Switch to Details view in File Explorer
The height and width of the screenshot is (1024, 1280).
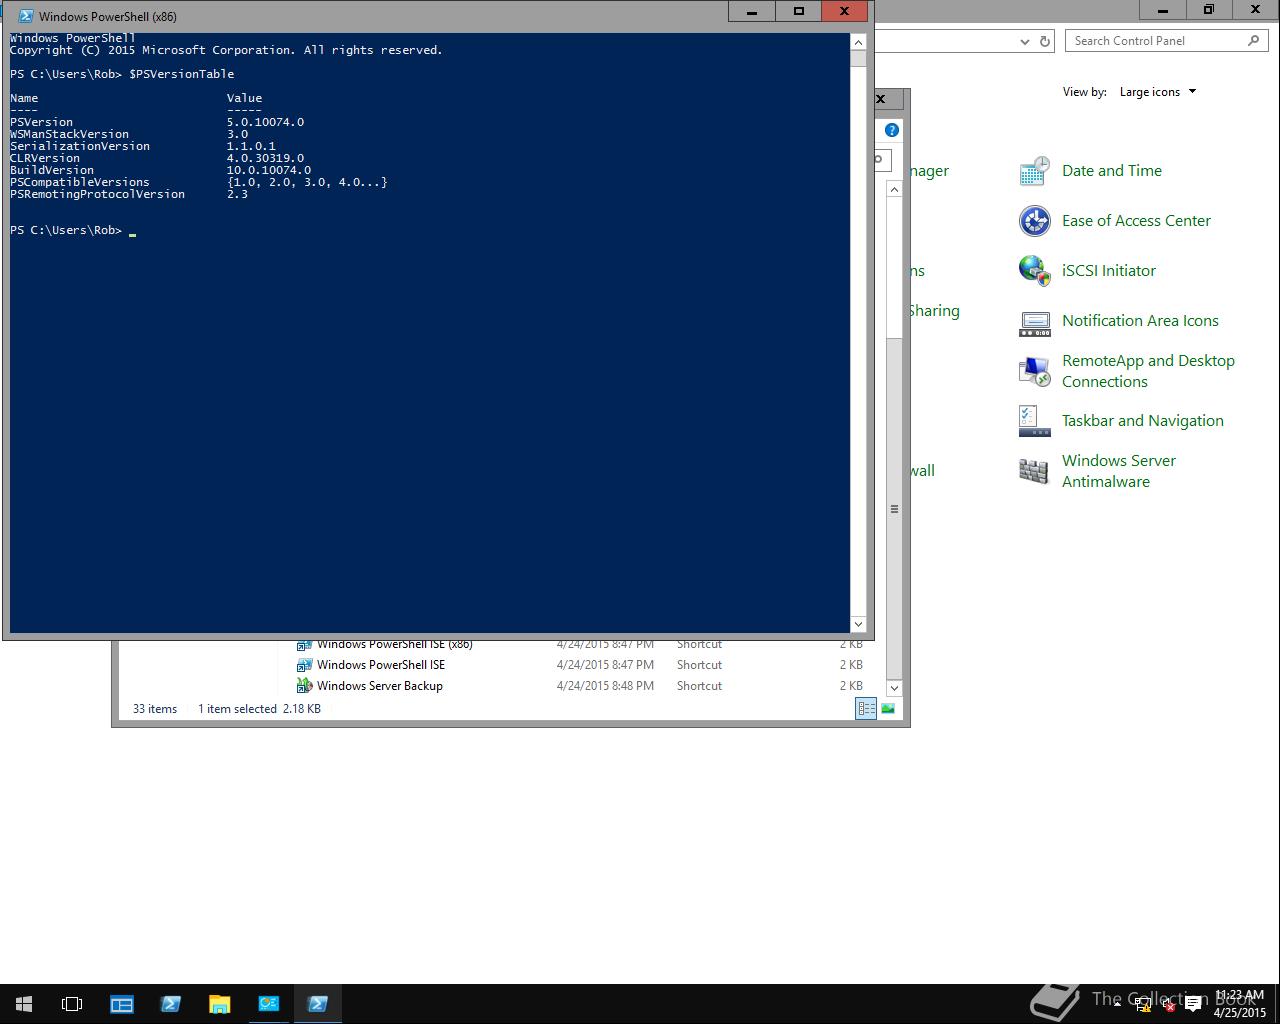(x=866, y=709)
